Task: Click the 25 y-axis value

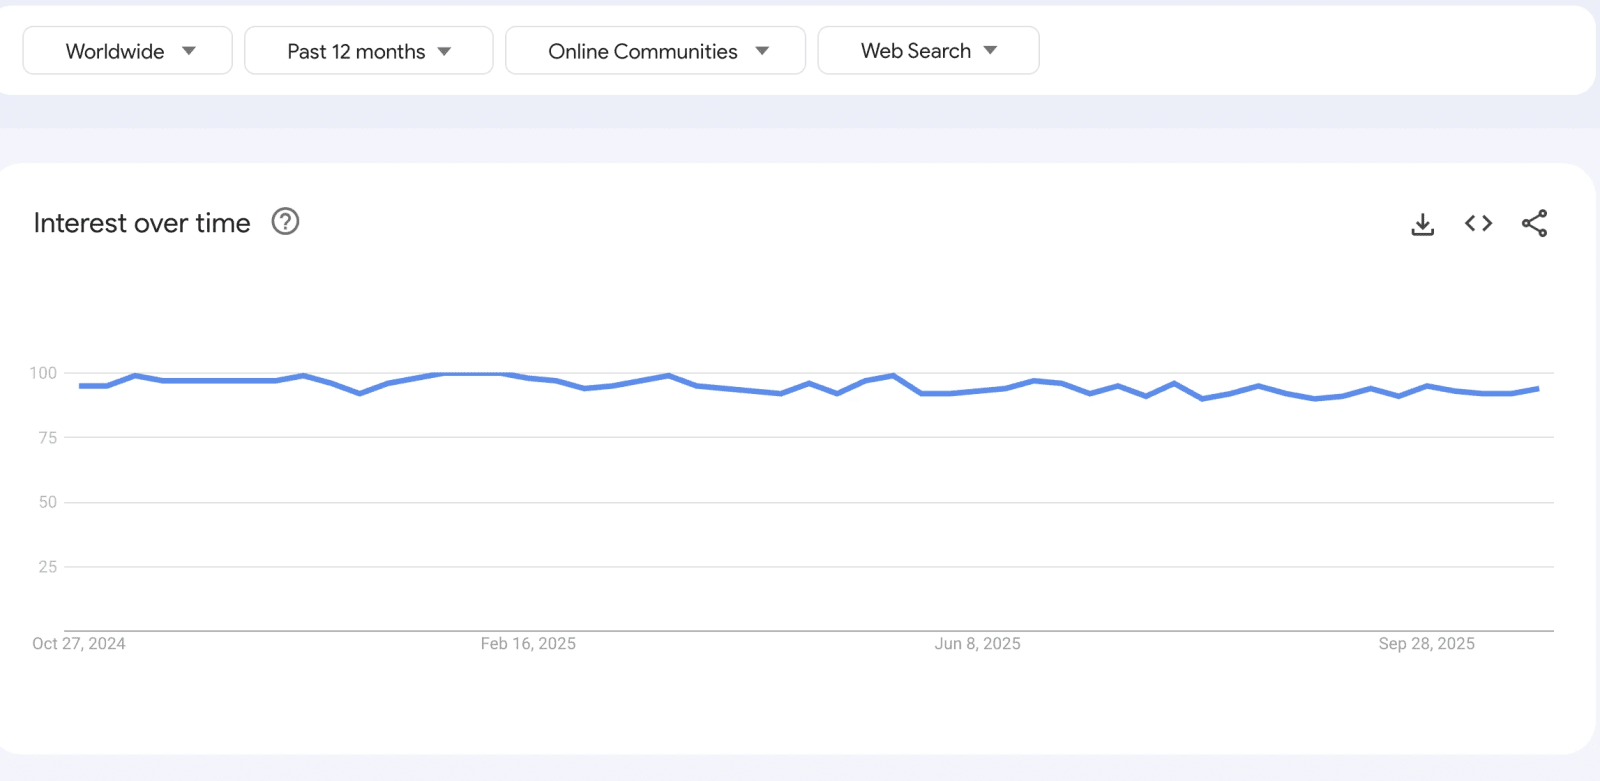Action: [x=47, y=566]
